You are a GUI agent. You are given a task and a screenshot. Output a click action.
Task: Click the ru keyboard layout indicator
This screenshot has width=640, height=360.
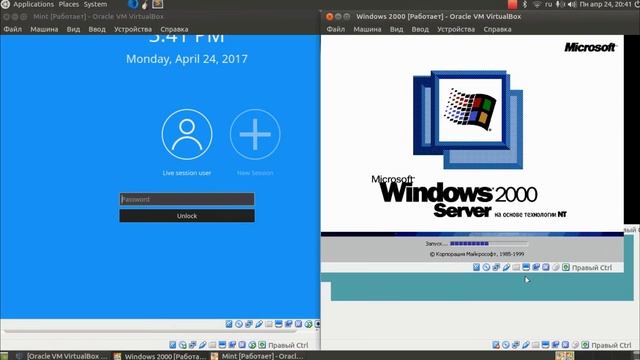548,4
